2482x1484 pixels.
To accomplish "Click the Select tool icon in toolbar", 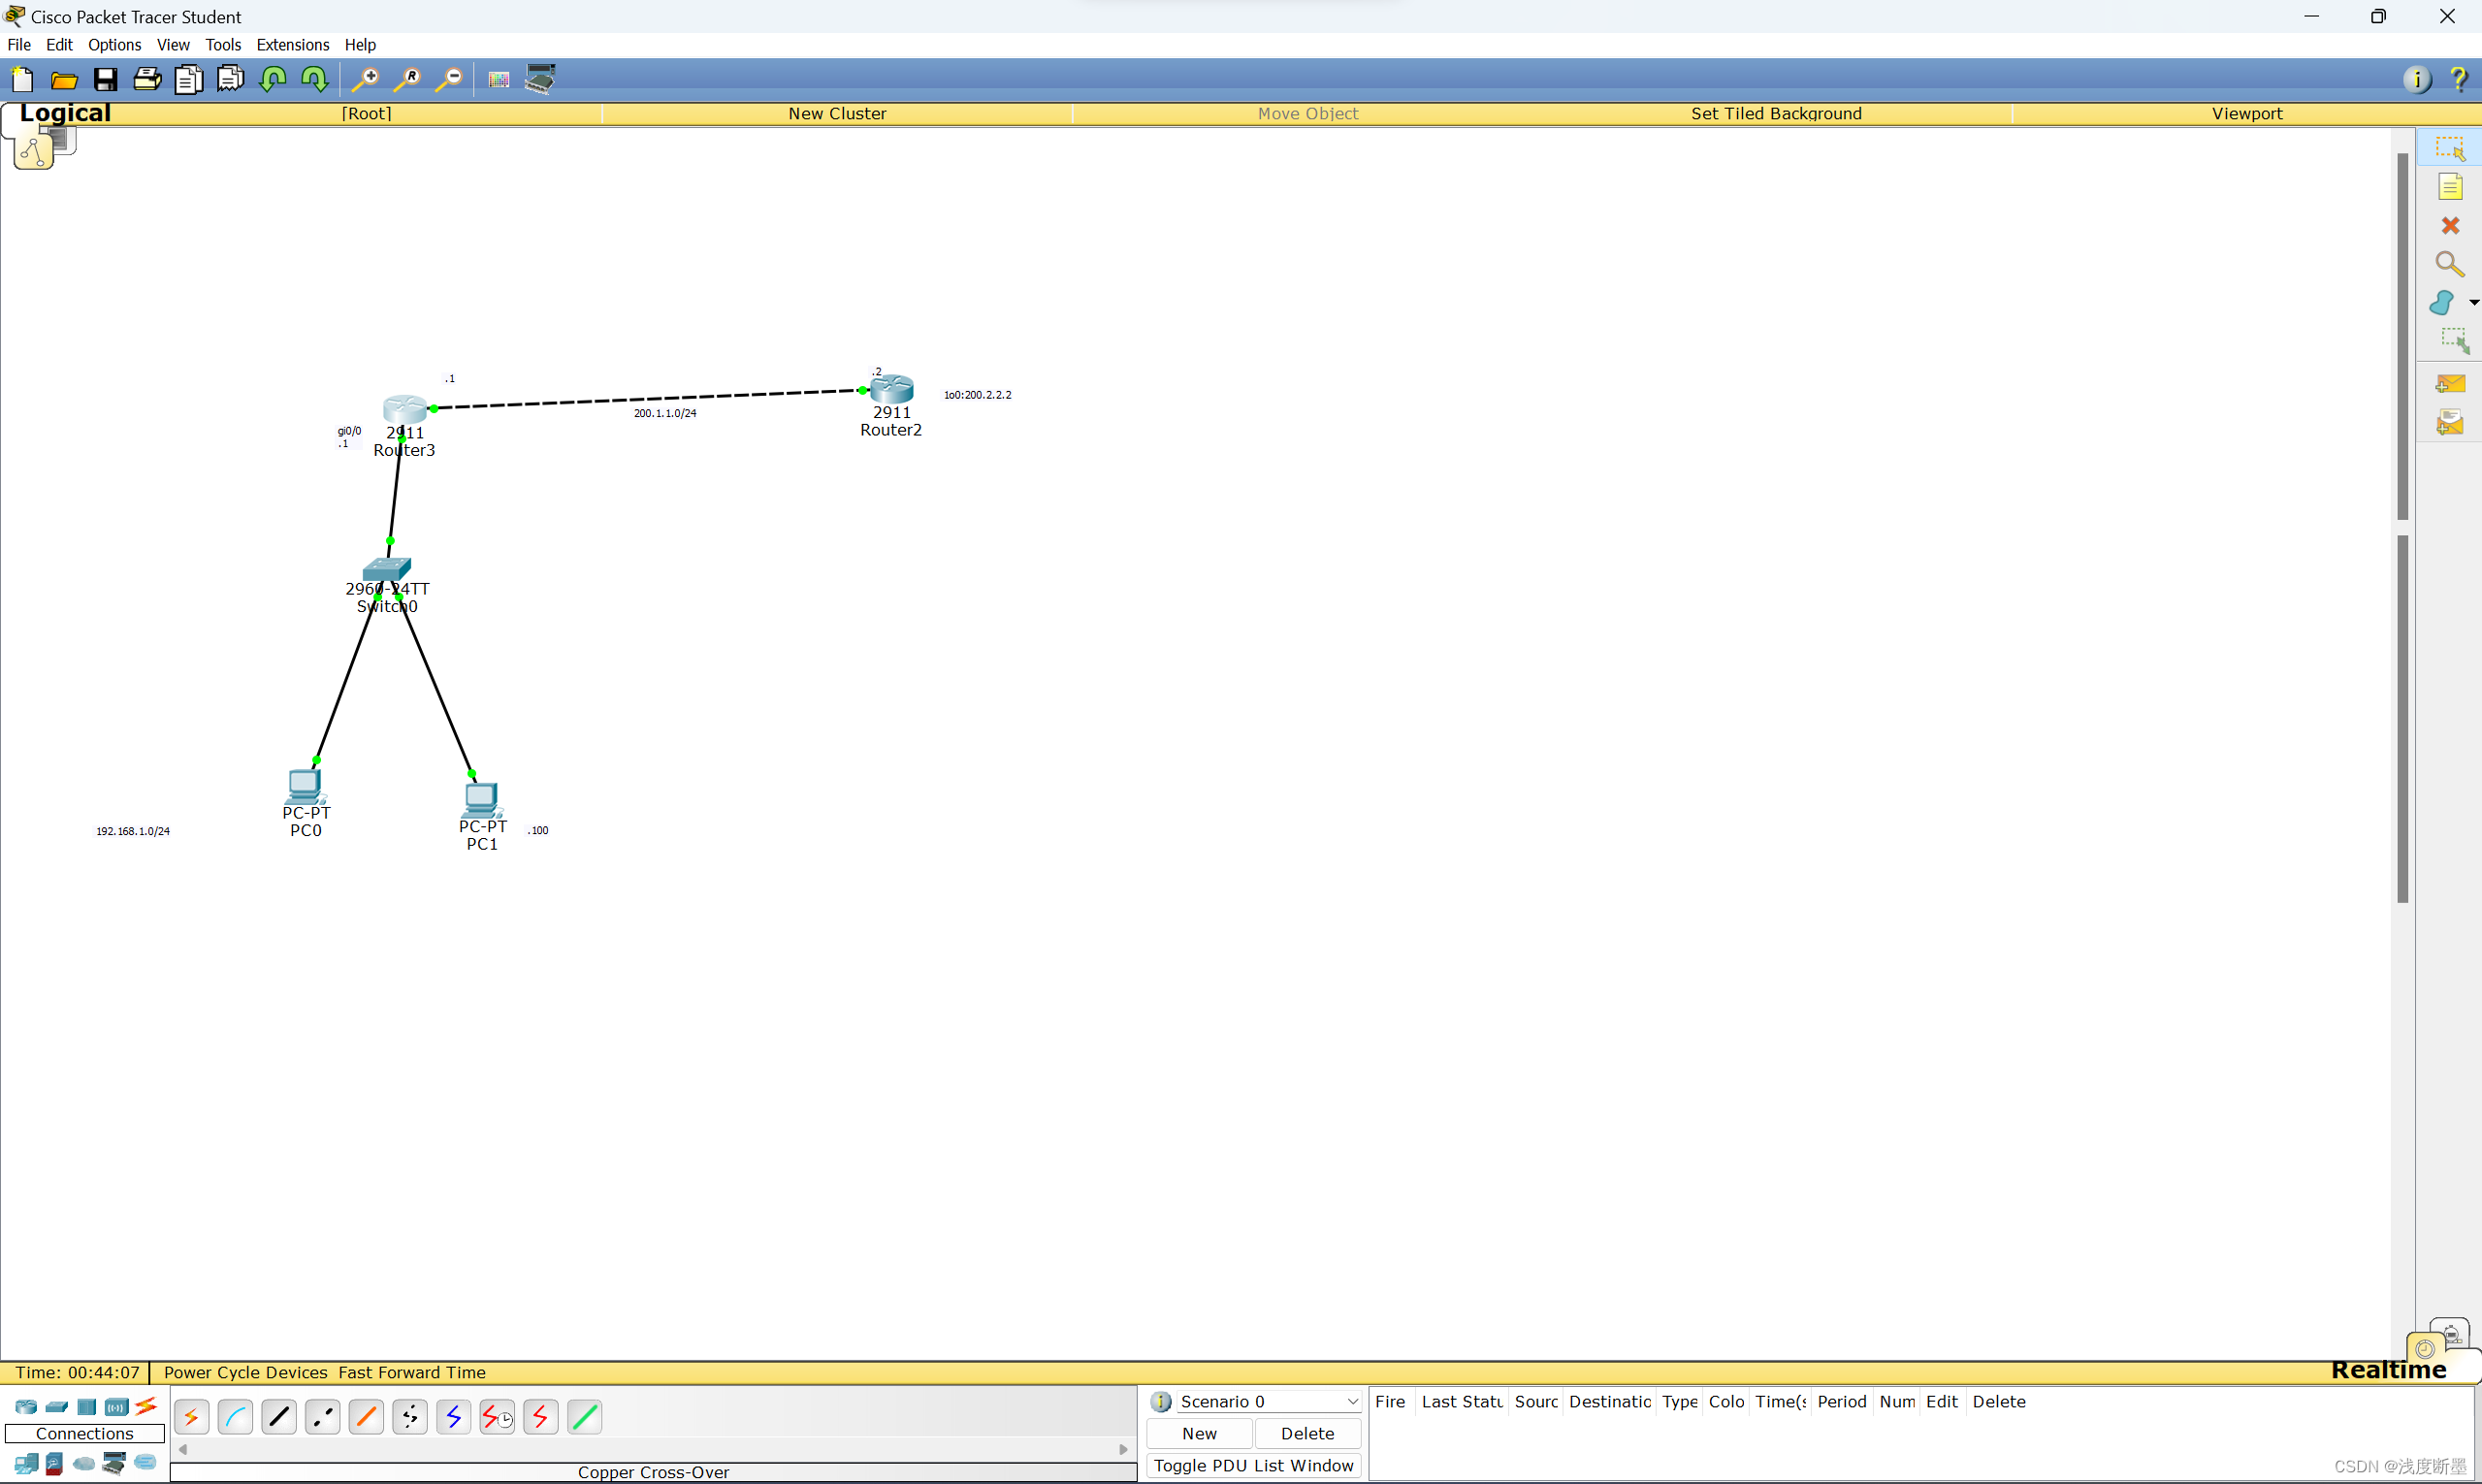I will click(2452, 146).
